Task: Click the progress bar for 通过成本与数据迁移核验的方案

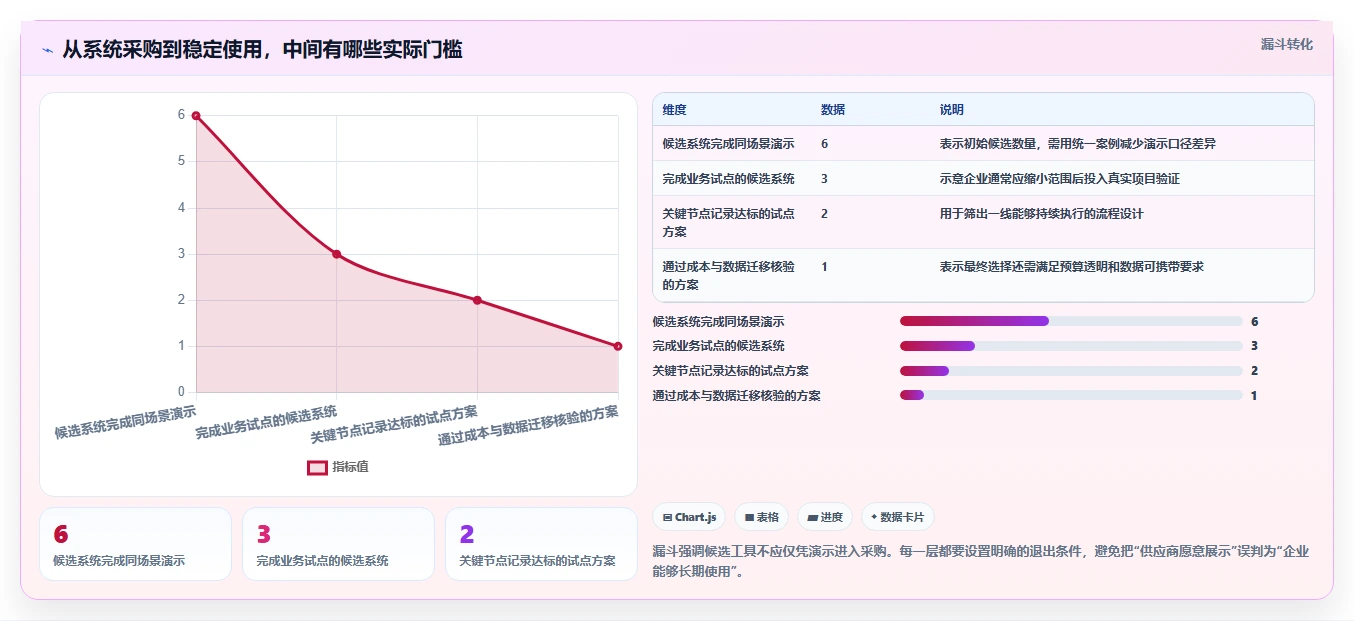Action: point(1071,395)
